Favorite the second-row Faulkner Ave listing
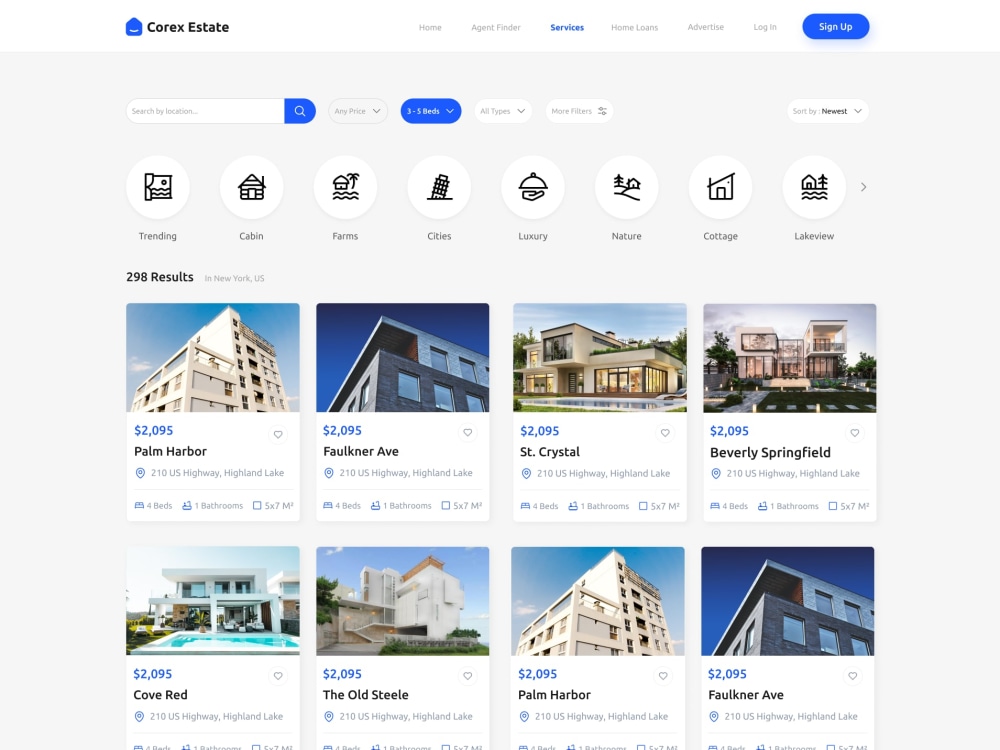 [853, 676]
